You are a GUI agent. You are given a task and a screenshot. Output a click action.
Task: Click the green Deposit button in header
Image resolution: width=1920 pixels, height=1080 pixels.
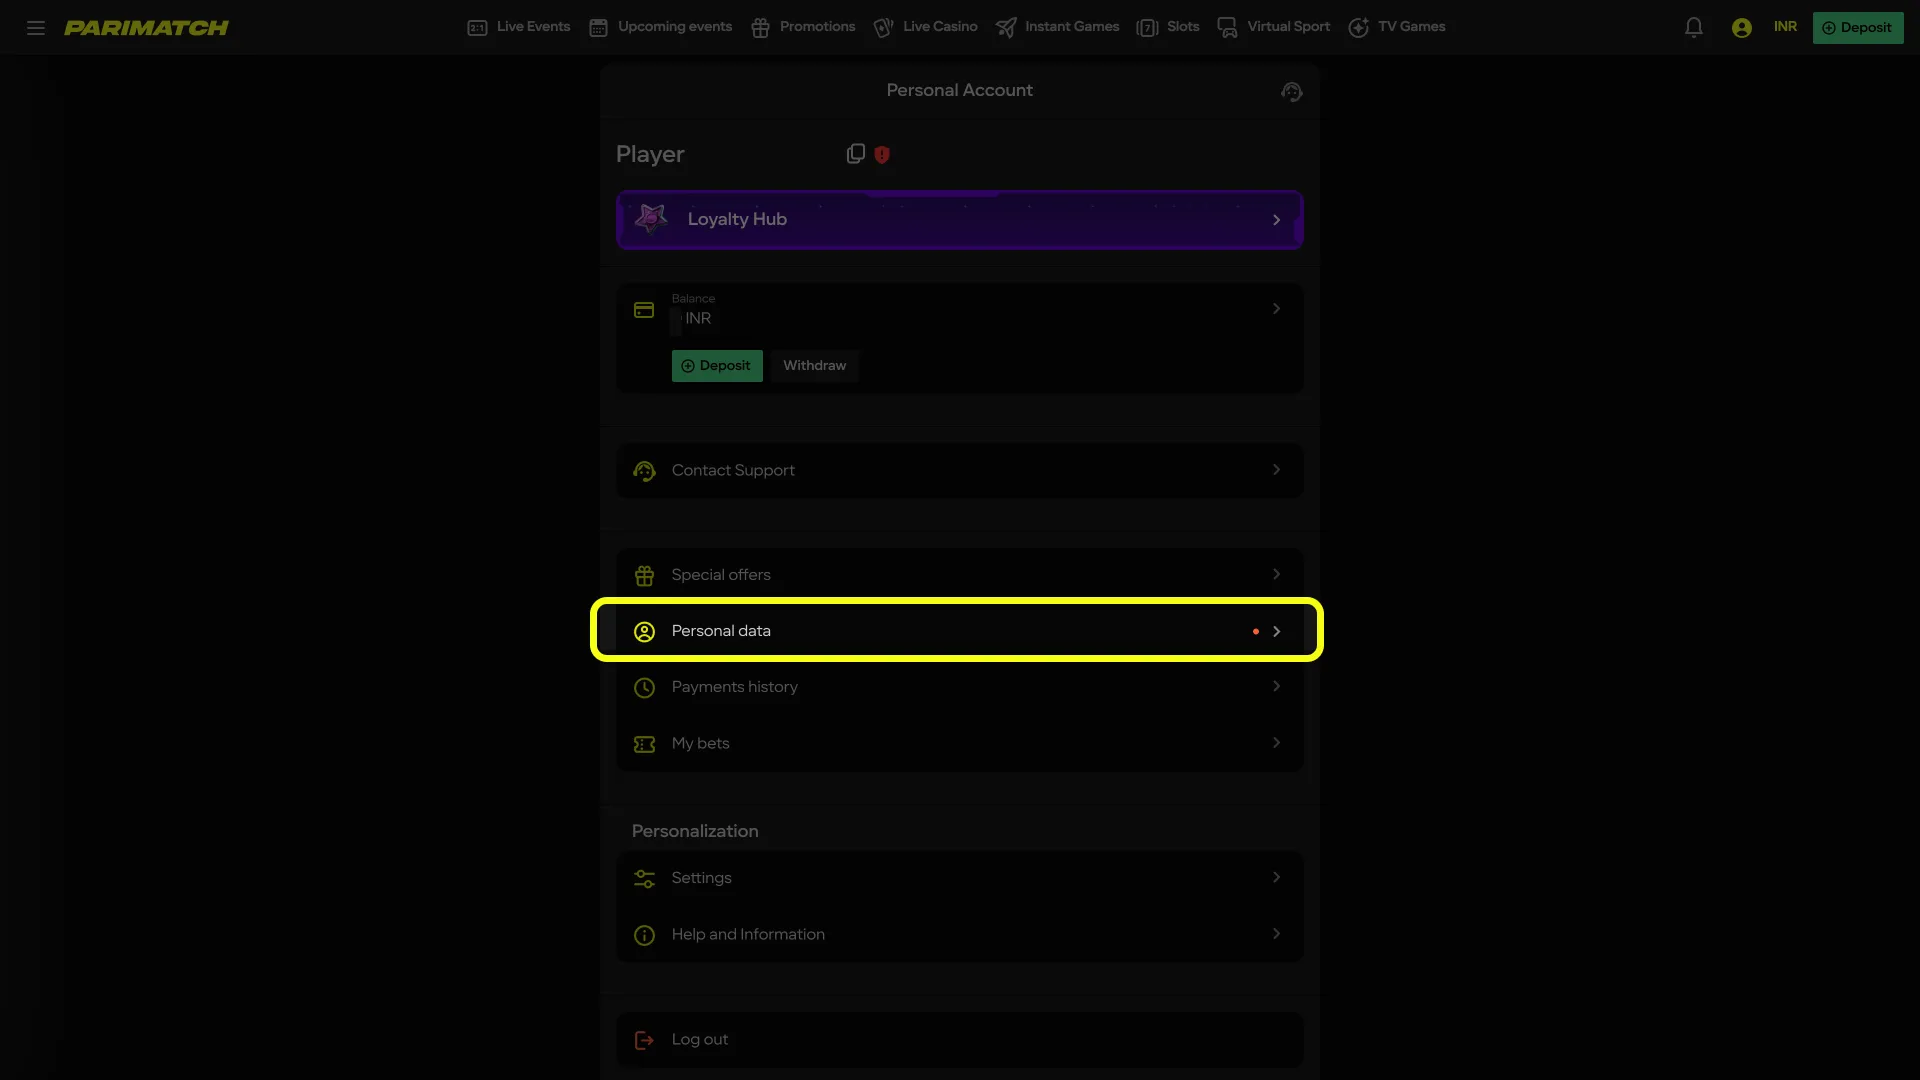click(x=1858, y=27)
